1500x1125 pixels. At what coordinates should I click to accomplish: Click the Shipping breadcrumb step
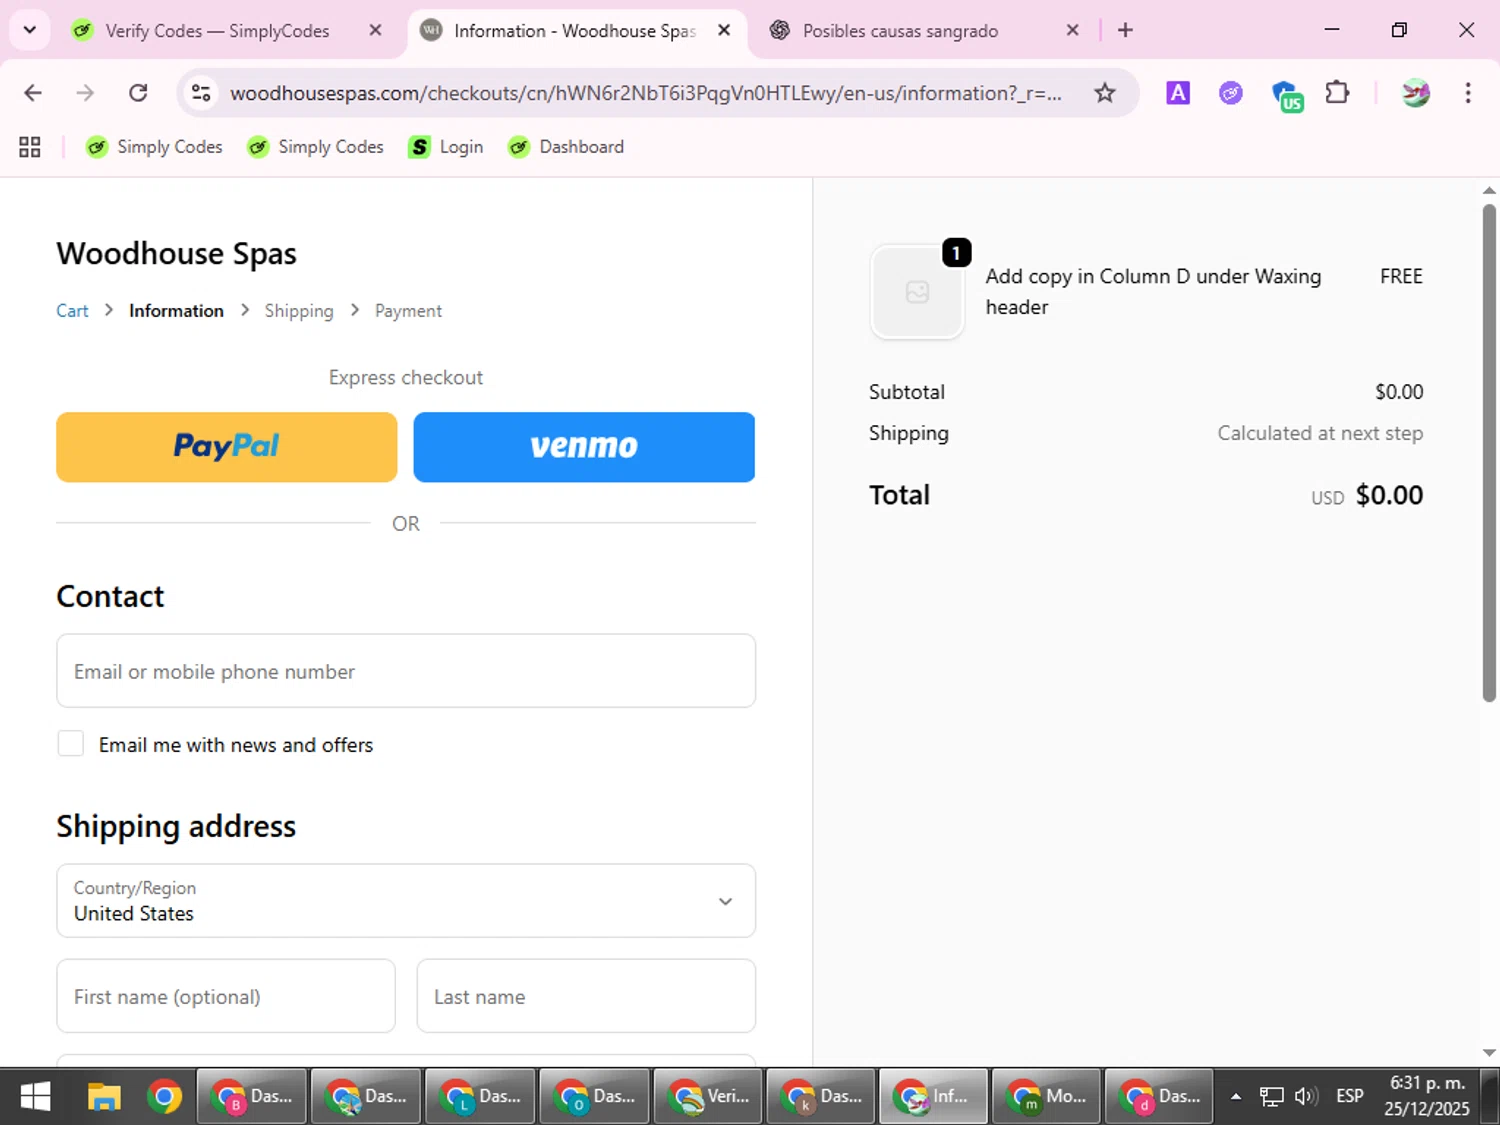coord(299,311)
